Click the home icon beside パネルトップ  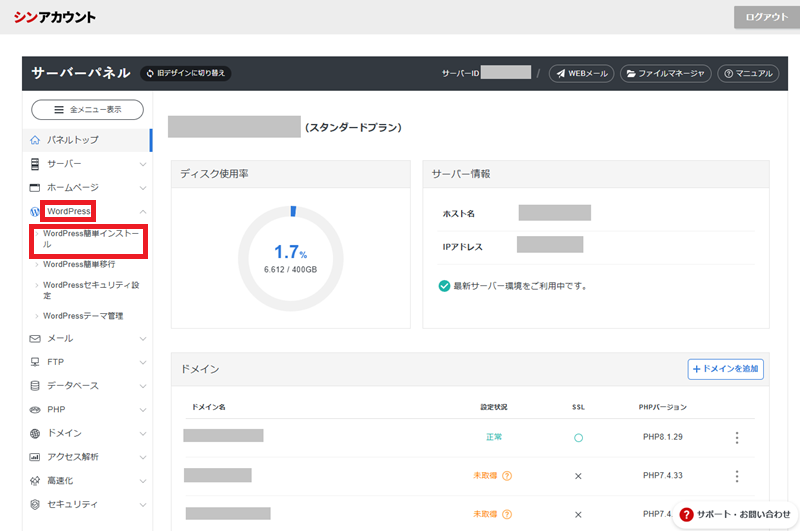[x=36, y=140]
